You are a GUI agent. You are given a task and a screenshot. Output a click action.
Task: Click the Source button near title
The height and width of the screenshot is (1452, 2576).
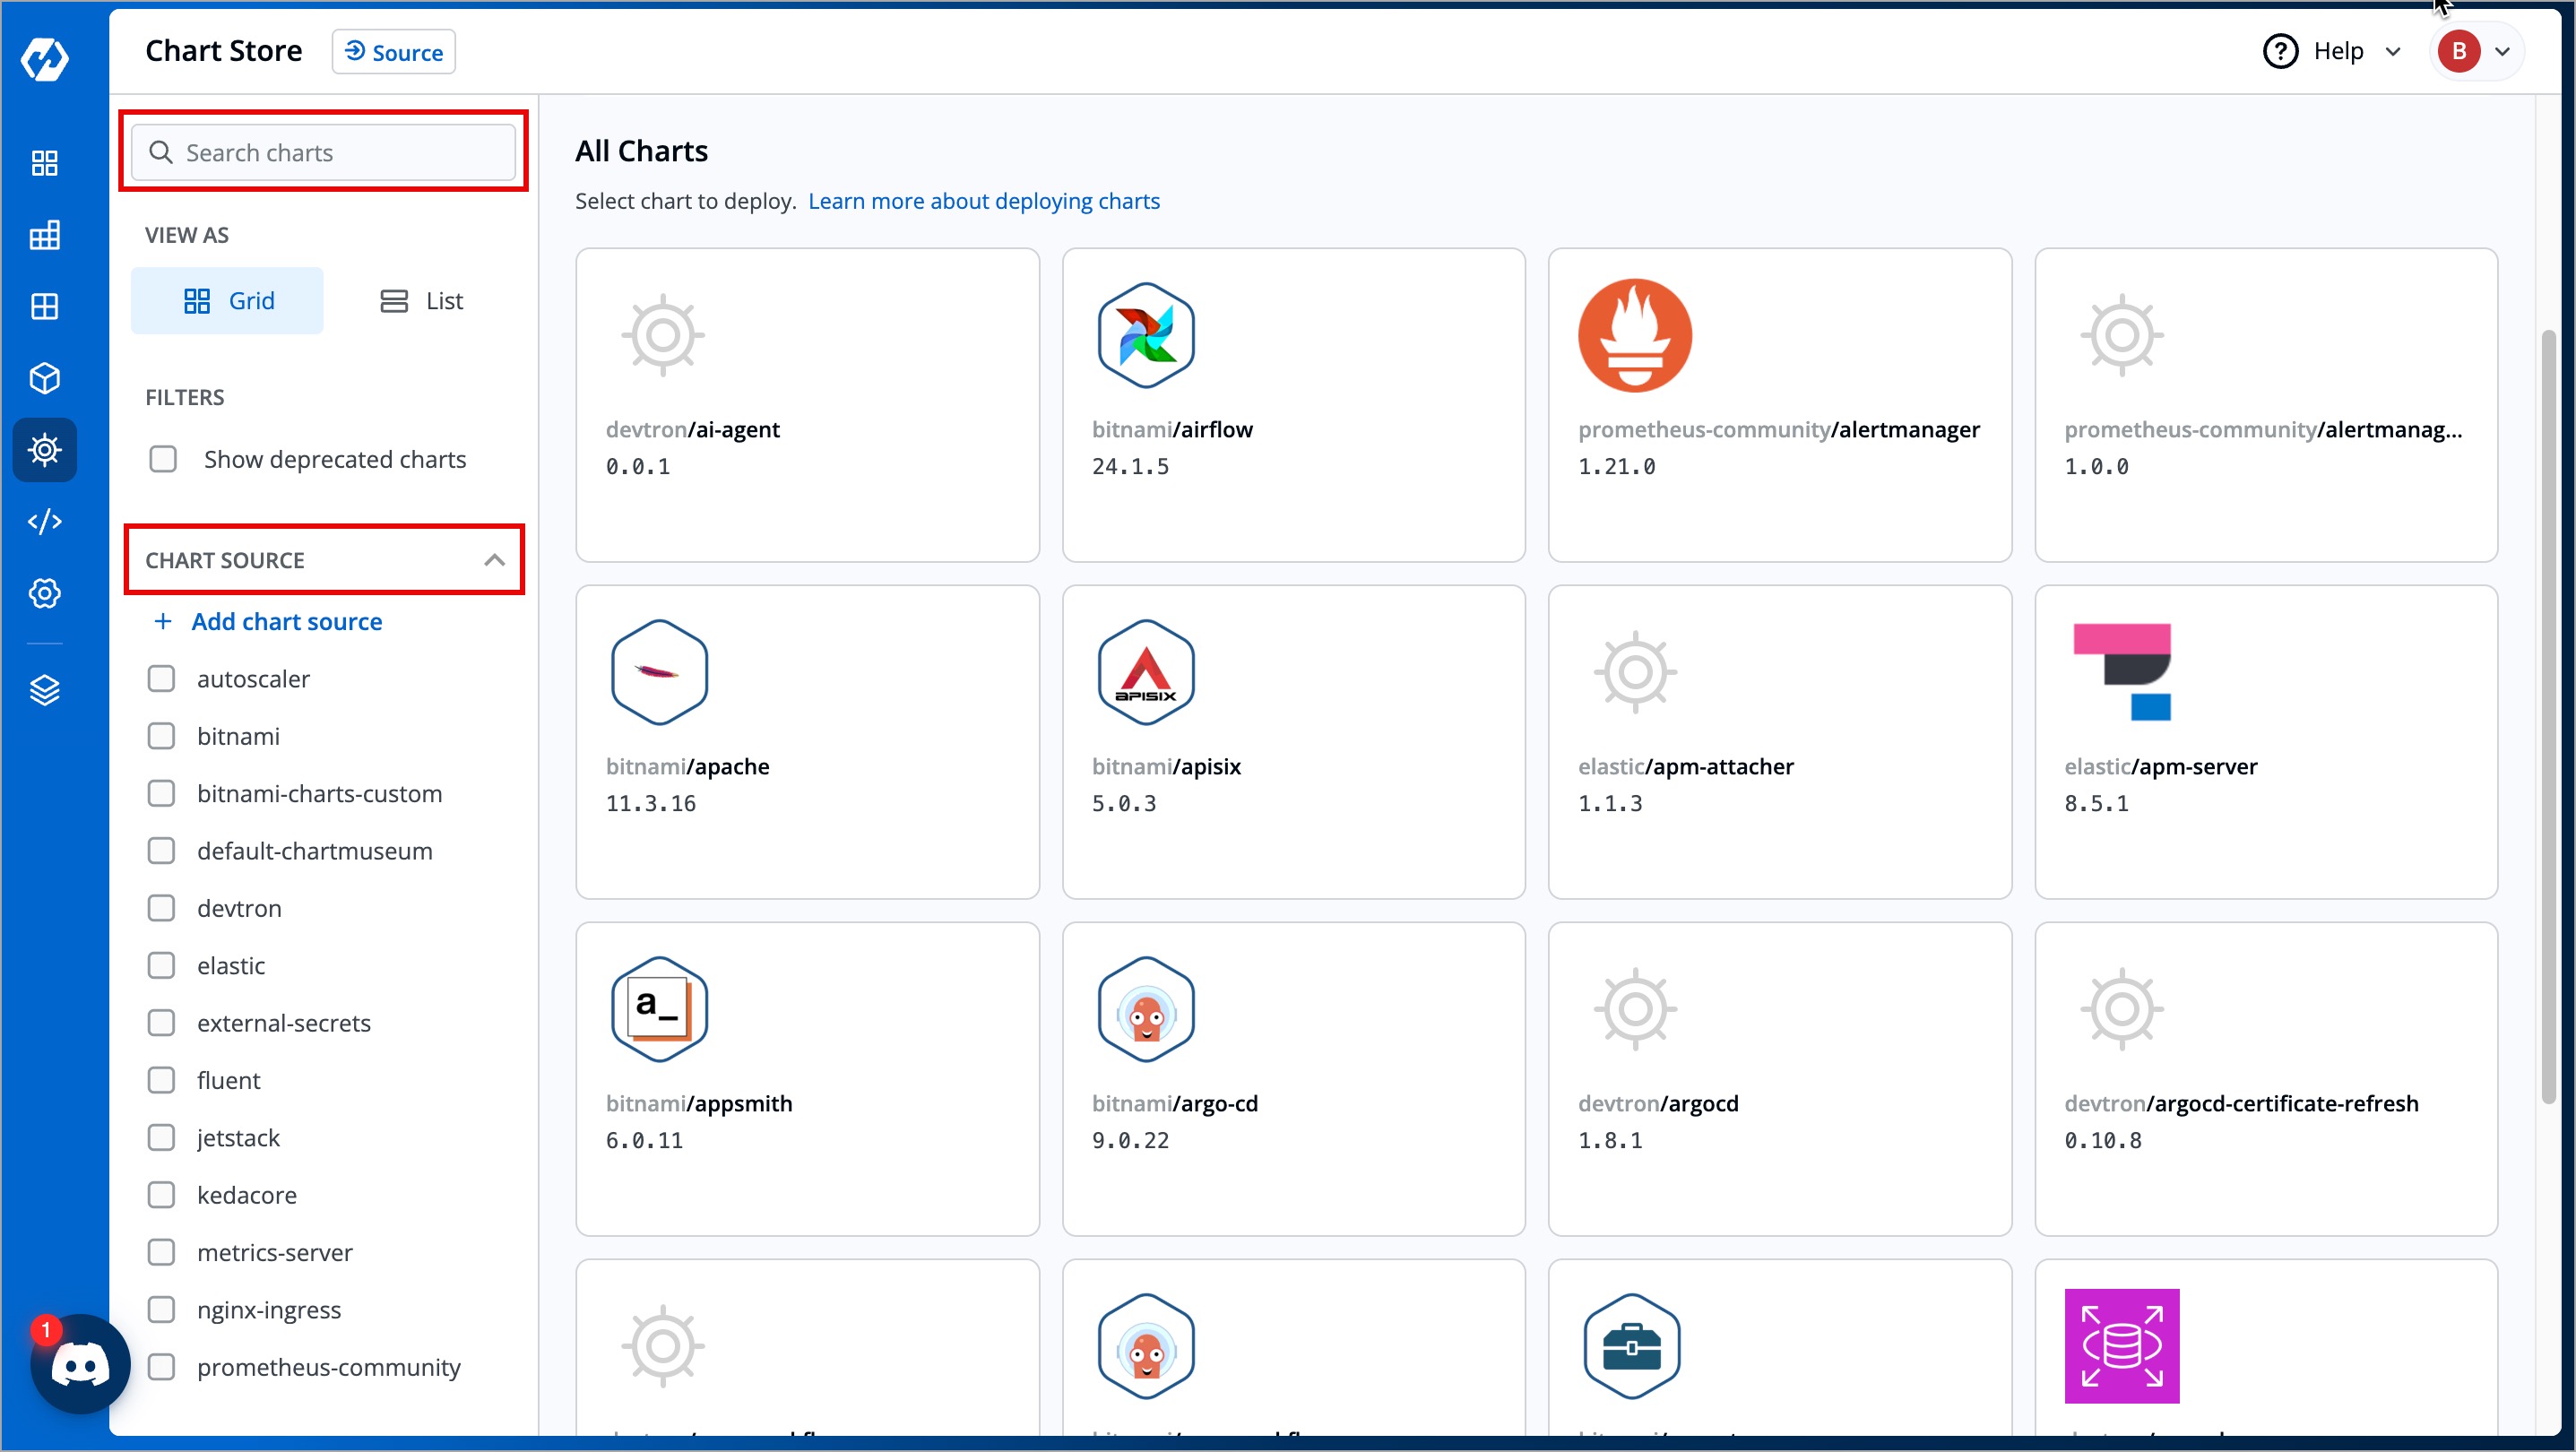394,52
